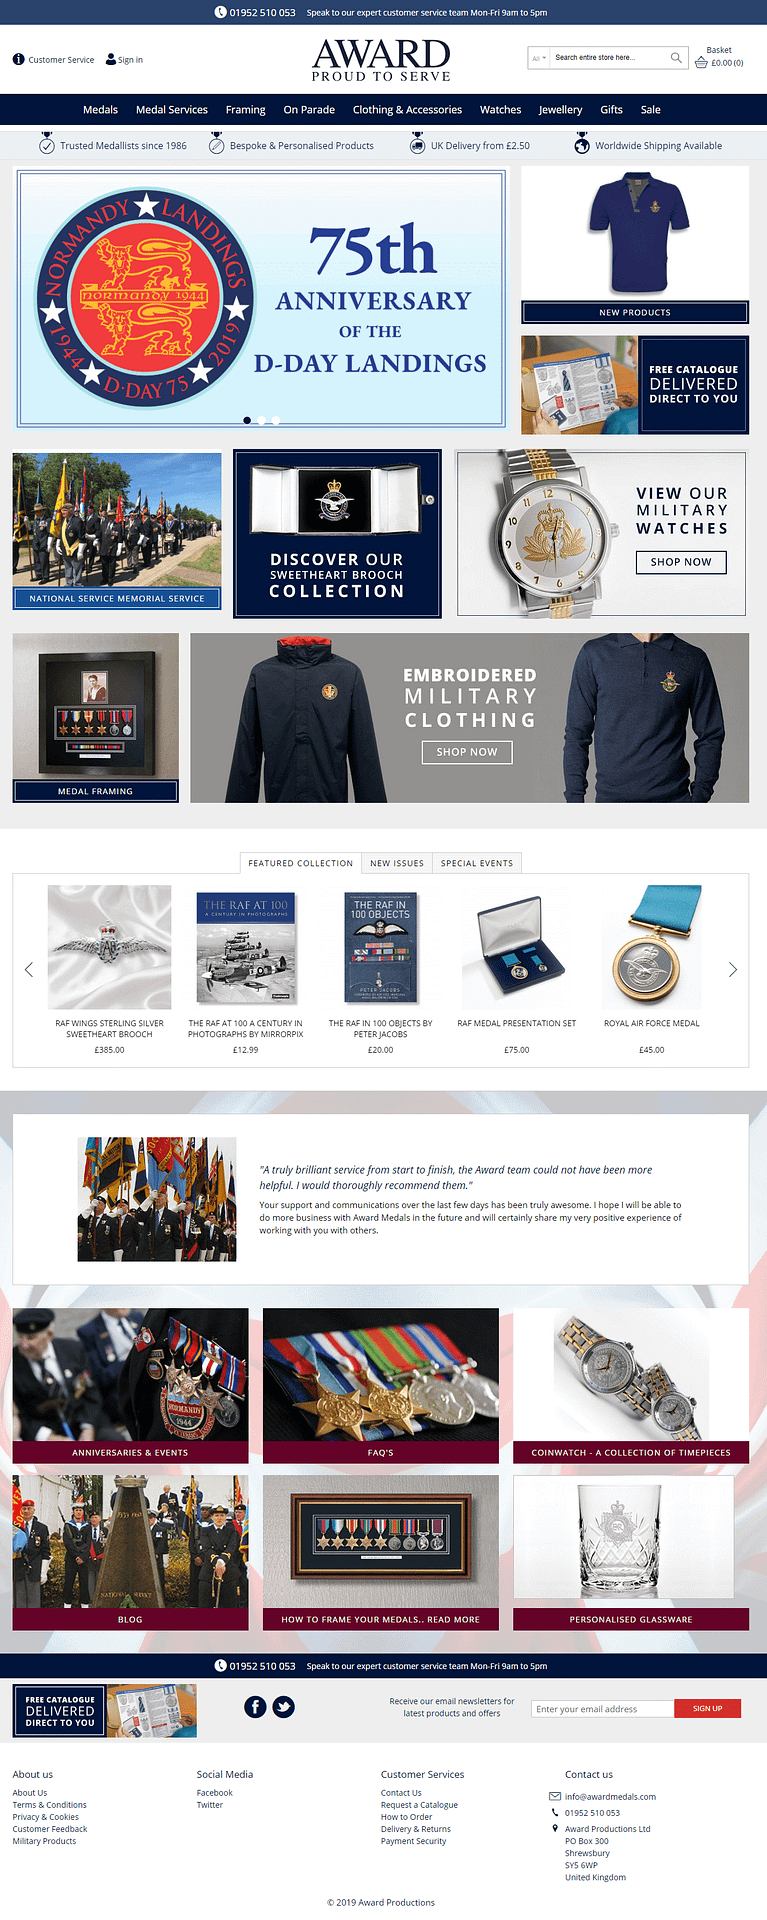Click the Worldwide Shipping globe icon
The image size is (767, 1920).
582,146
